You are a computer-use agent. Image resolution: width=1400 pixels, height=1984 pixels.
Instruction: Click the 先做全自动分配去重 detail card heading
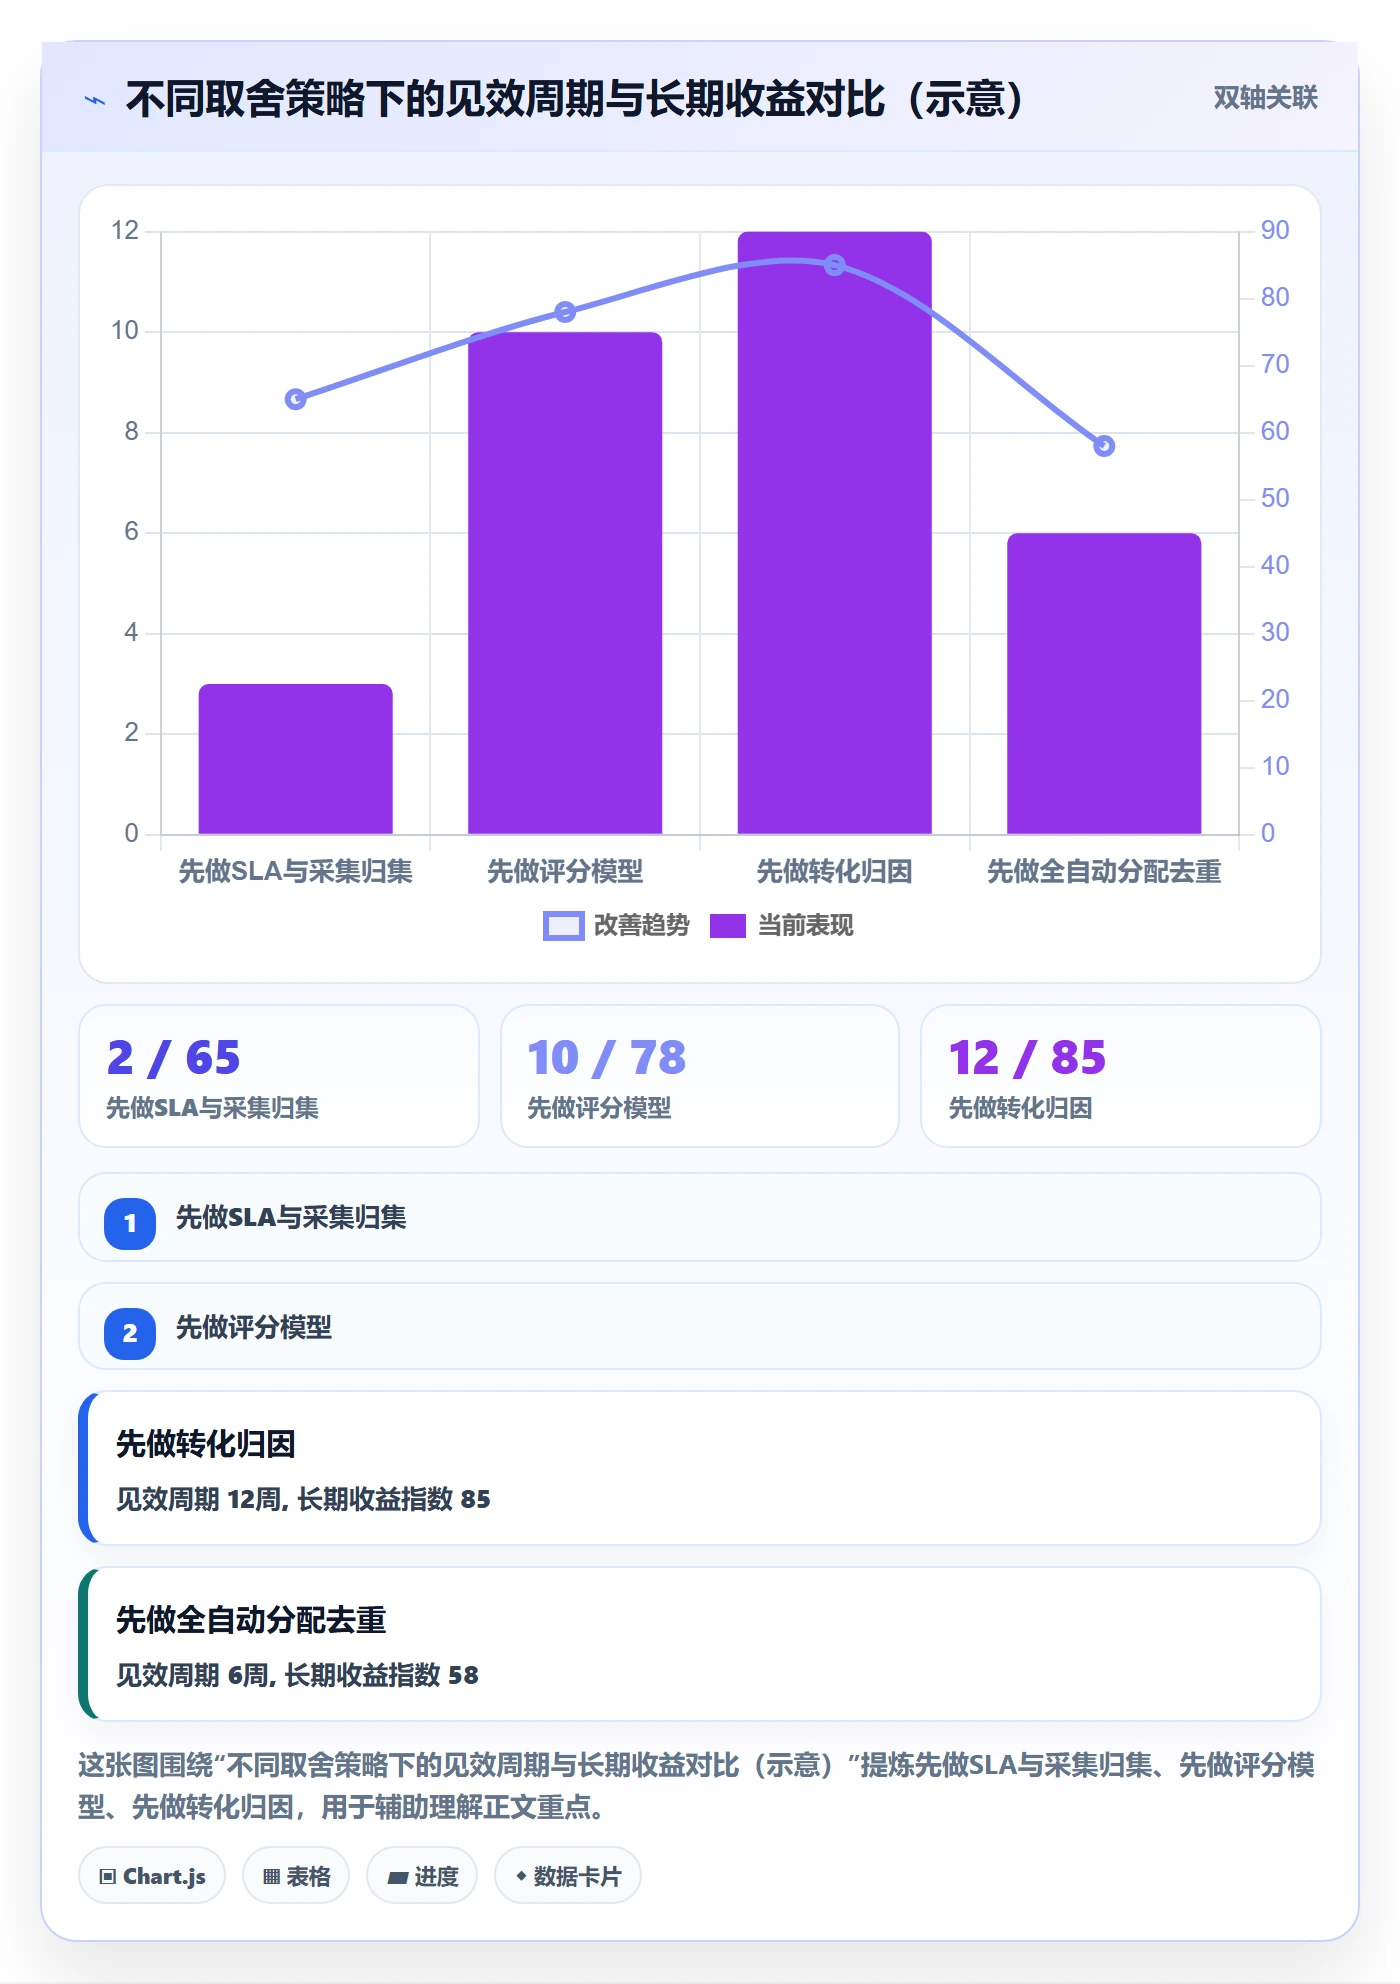click(x=251, y=1620)
